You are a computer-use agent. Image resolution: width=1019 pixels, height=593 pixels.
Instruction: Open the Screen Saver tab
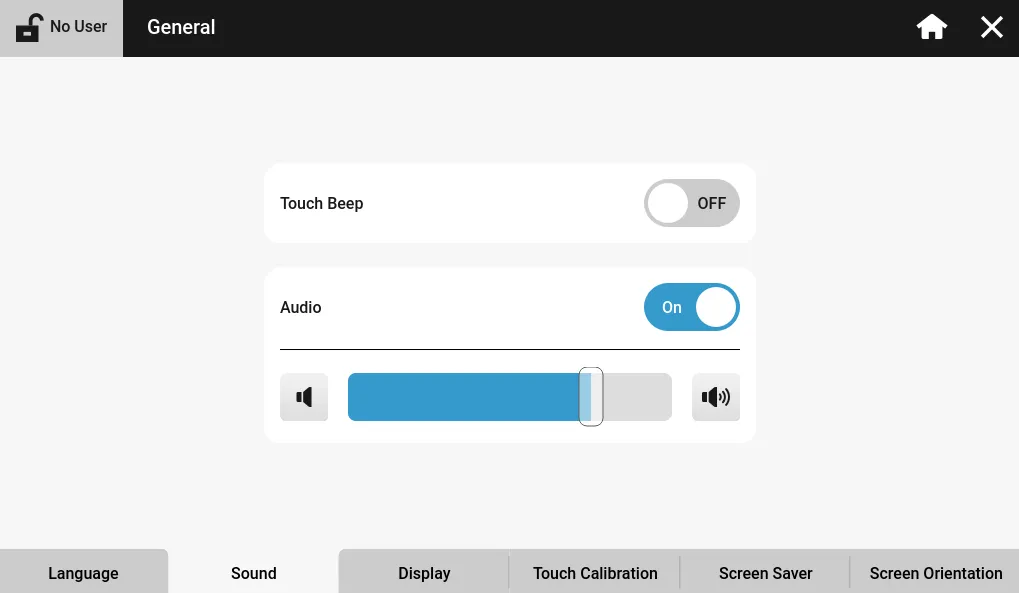click(765, 573)
